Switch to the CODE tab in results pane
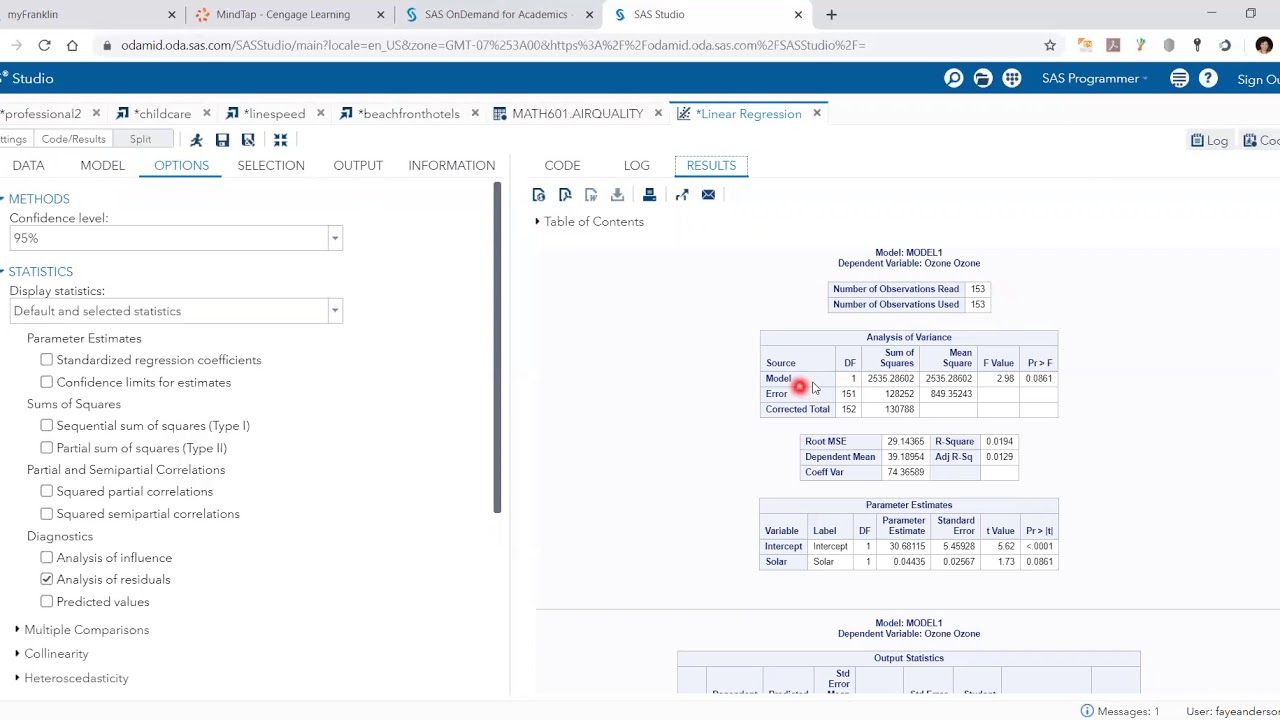Screen dimensions: 1280x720 (562, 165)
